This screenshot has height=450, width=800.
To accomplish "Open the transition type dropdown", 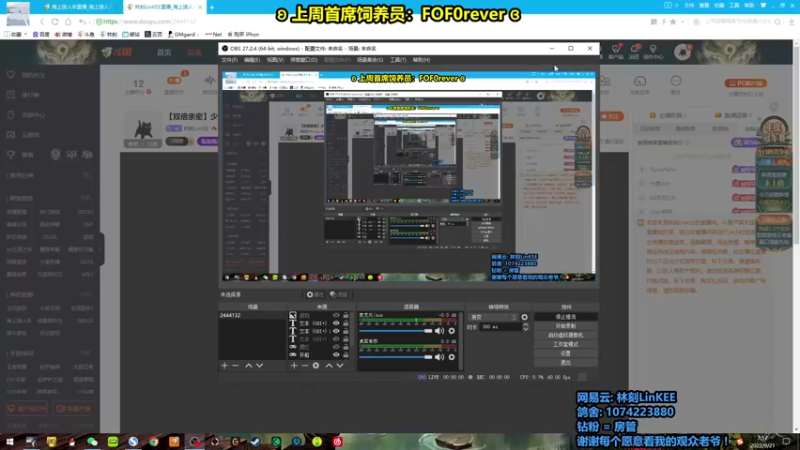I will coord(493,317).
